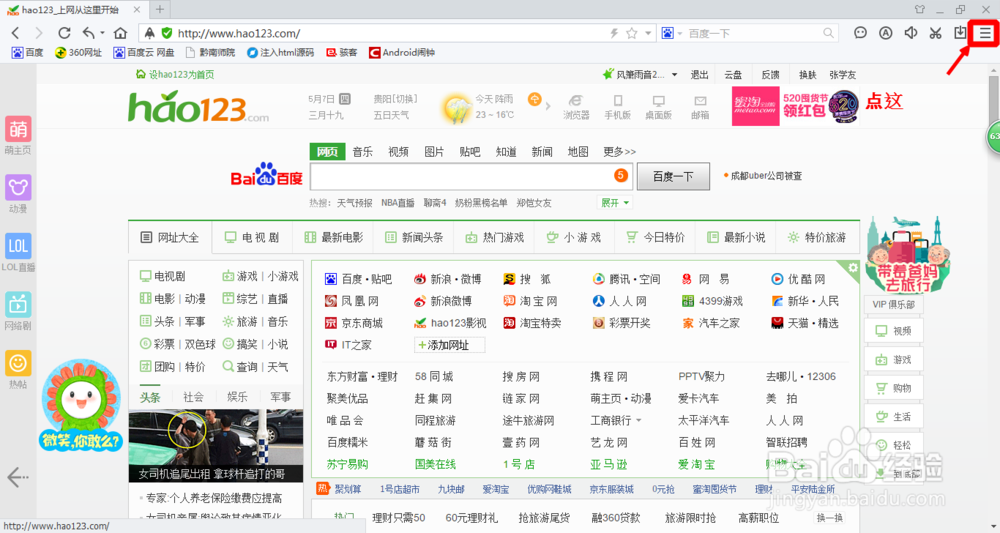1000x533 pixels.
Task: Switch to the 电视剧 navigation tab
Action: pyautogui.click(x=251, y=237)
